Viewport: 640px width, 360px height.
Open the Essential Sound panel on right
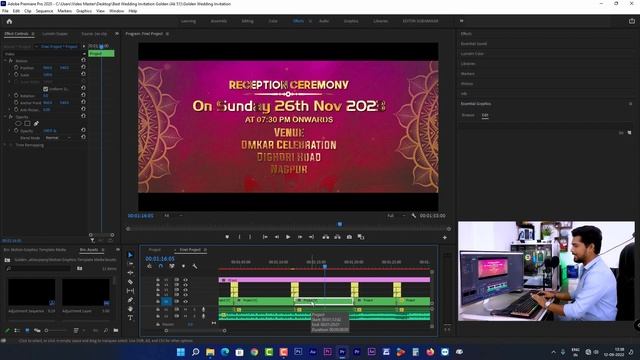(x=474, y=44)
